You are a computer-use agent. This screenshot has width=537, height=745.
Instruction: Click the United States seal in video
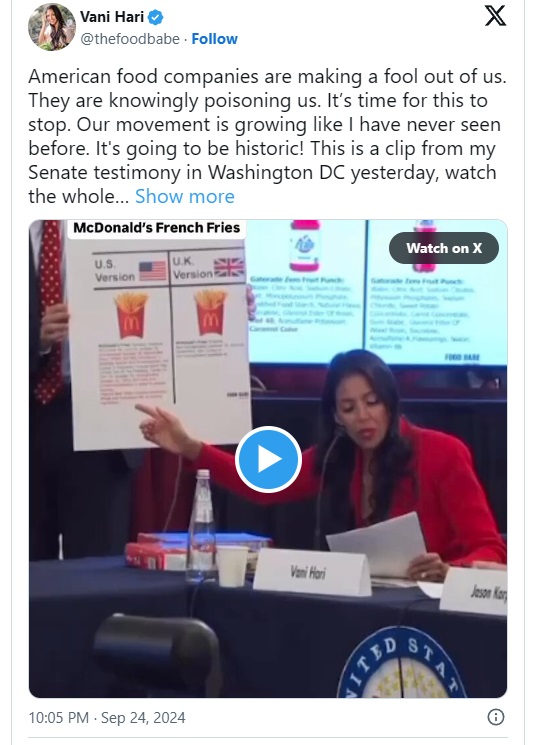pos(402,664)
